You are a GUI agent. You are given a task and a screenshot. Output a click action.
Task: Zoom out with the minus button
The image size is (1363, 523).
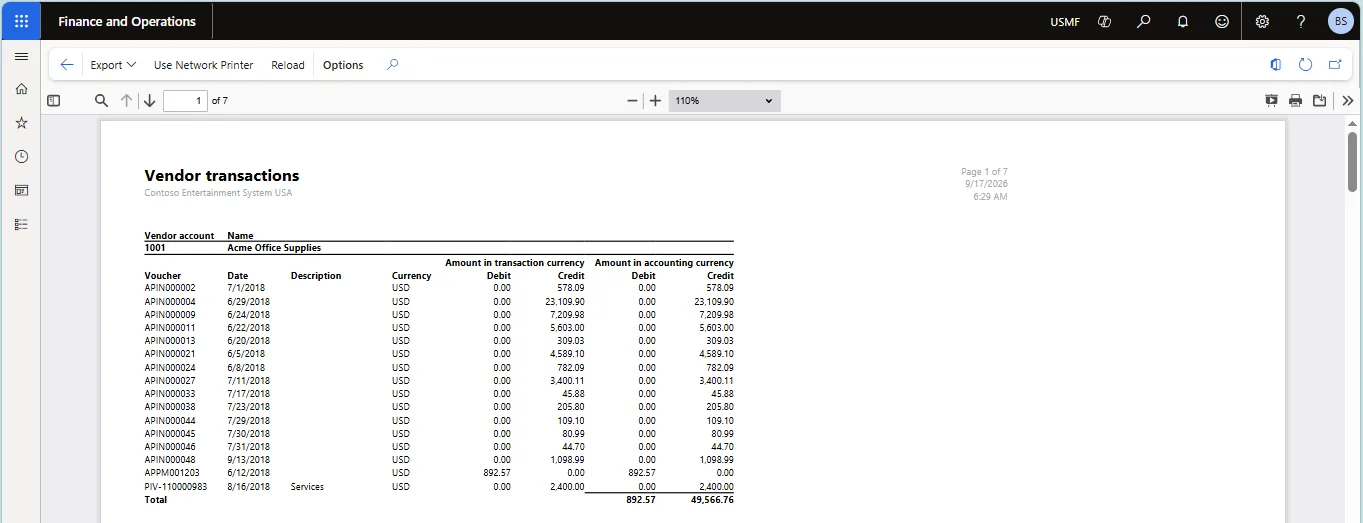click(632, 101)
